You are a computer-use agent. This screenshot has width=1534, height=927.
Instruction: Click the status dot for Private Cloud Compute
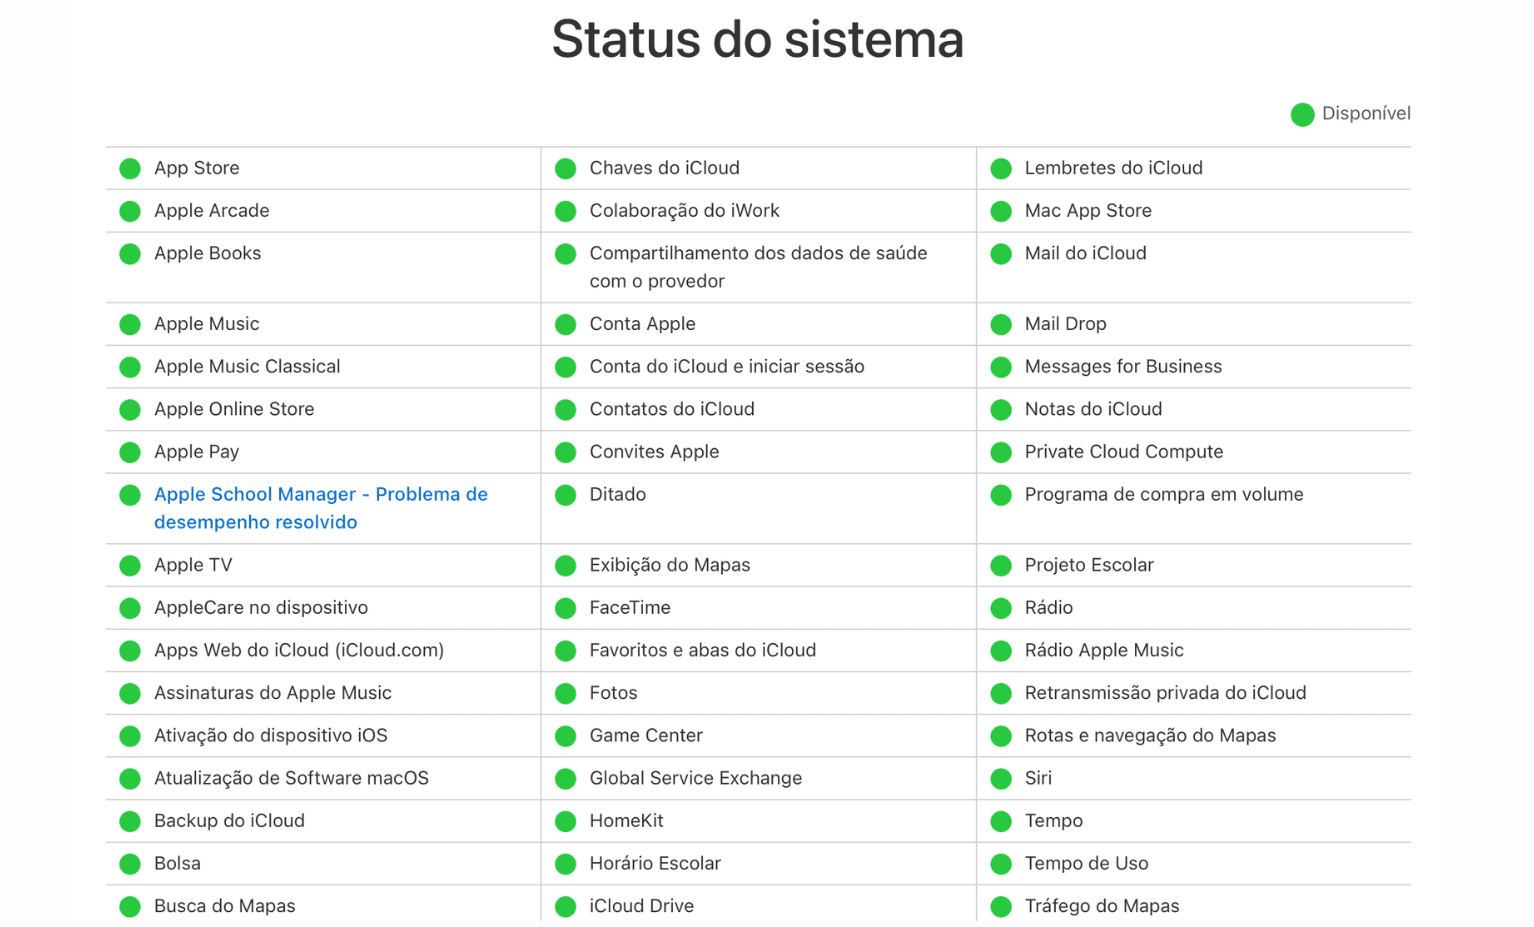click(x=1001, y=452)
